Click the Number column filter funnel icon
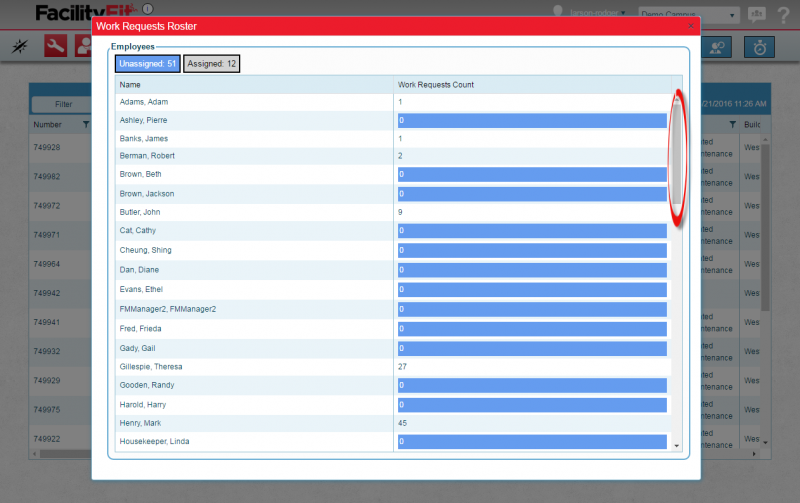 [x=86, y=124]
